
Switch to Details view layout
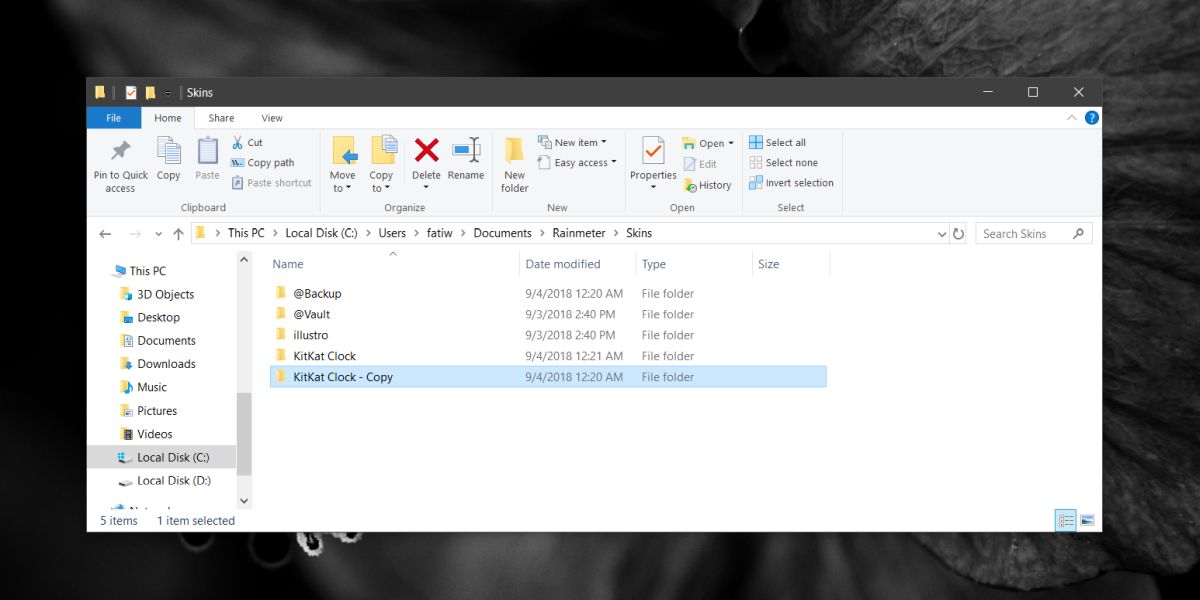tap(1066, 521)
